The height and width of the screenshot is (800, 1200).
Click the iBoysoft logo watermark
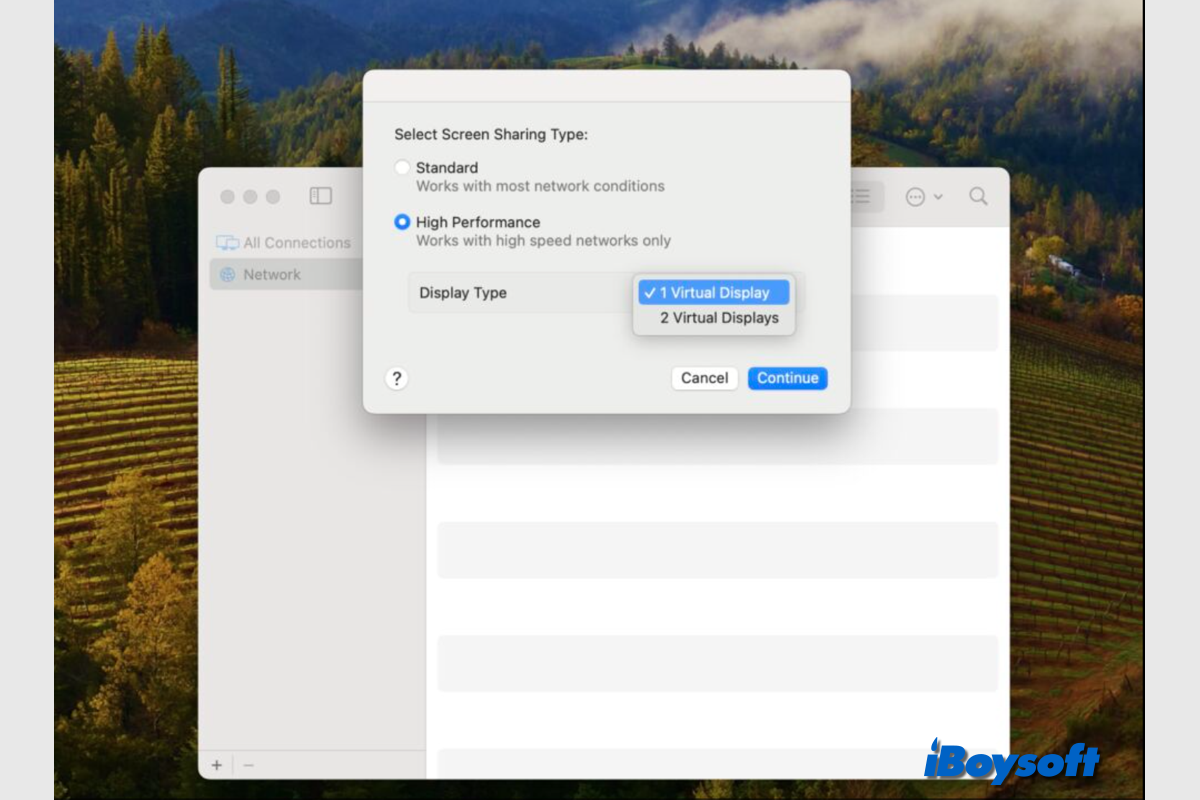coord(1010,762)
